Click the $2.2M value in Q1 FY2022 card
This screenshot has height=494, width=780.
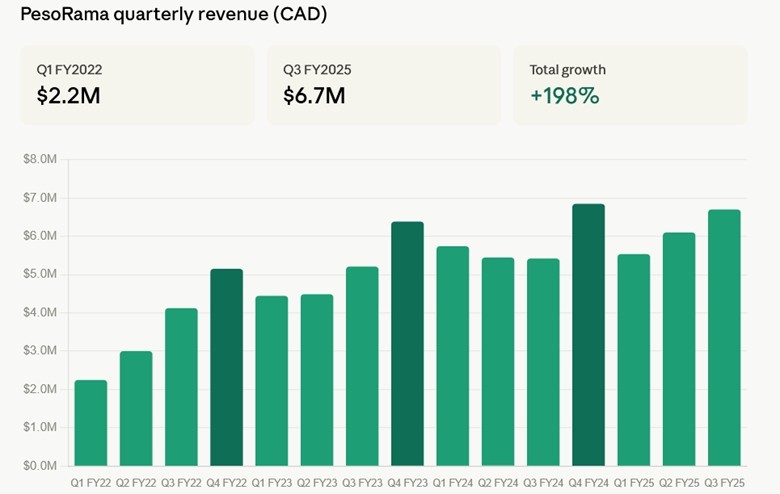(x=68, y=96)
